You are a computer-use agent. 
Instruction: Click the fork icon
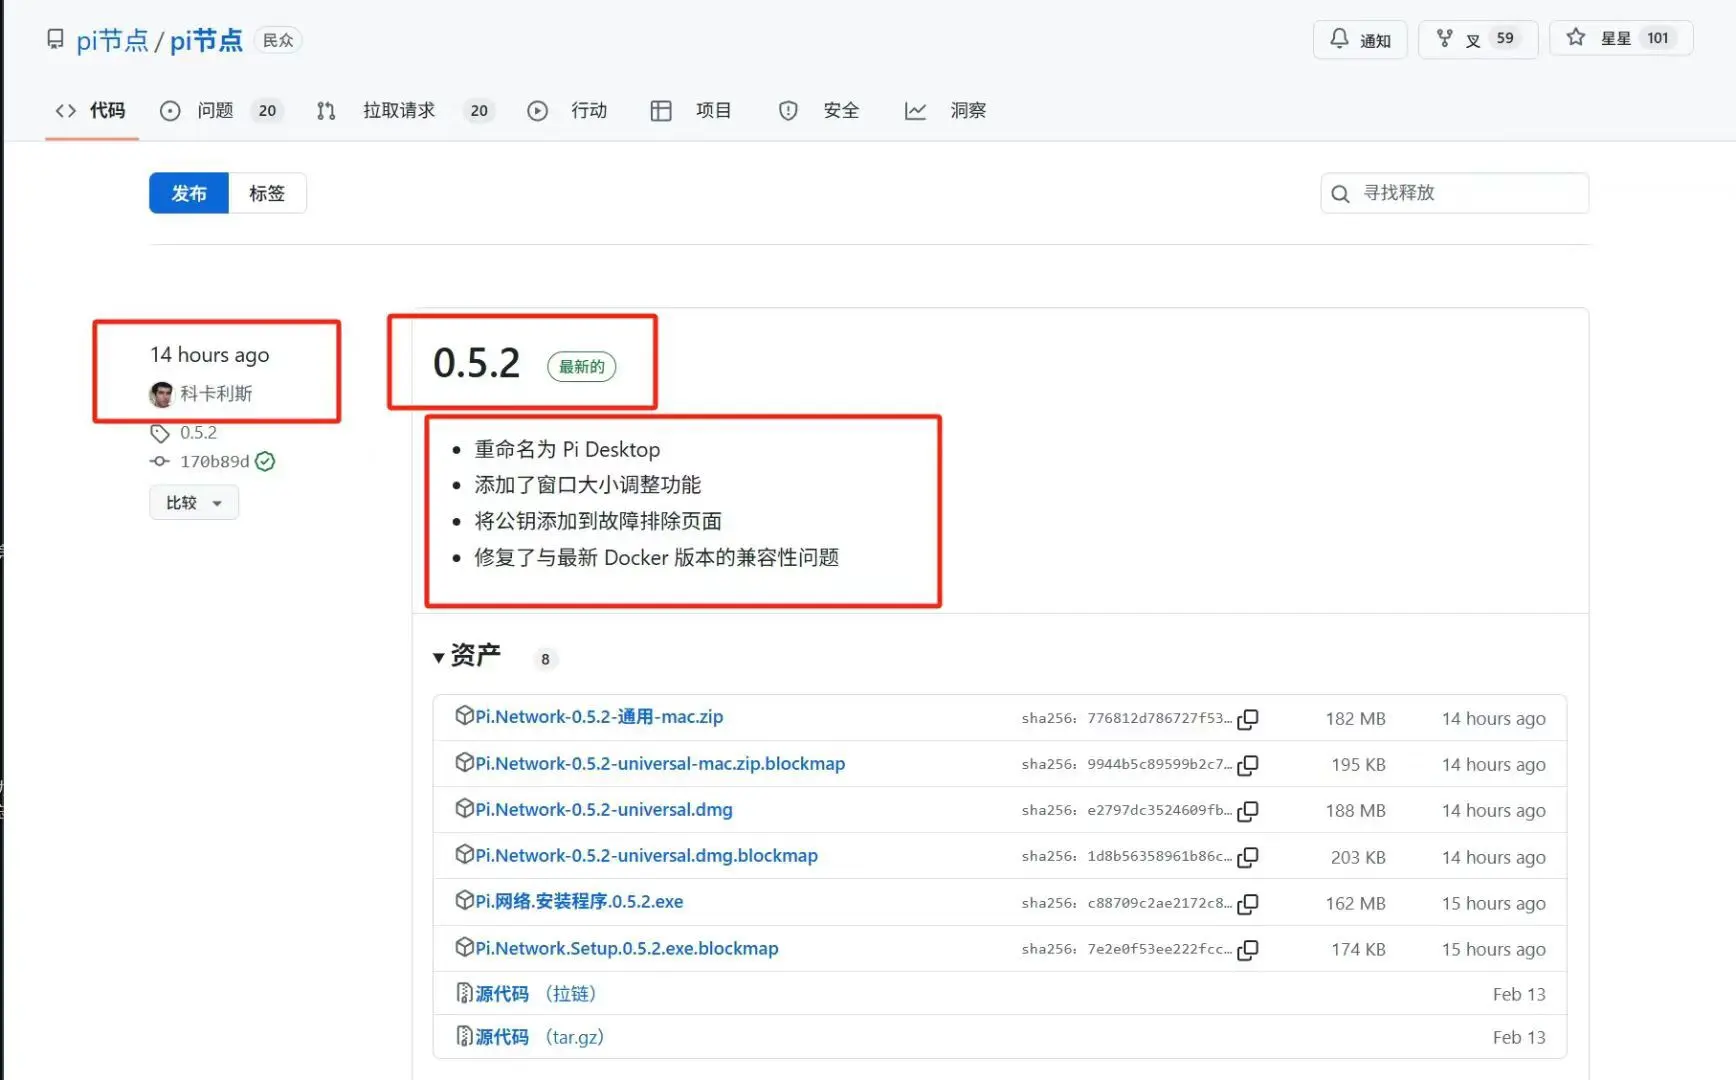1444,38
